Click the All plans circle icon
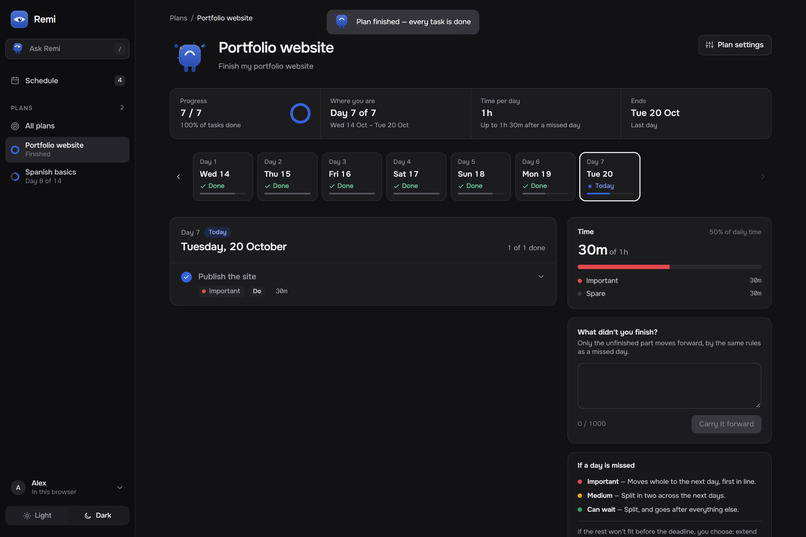The height and width of the screenshot is (537, 806). [x=15, y=126]
